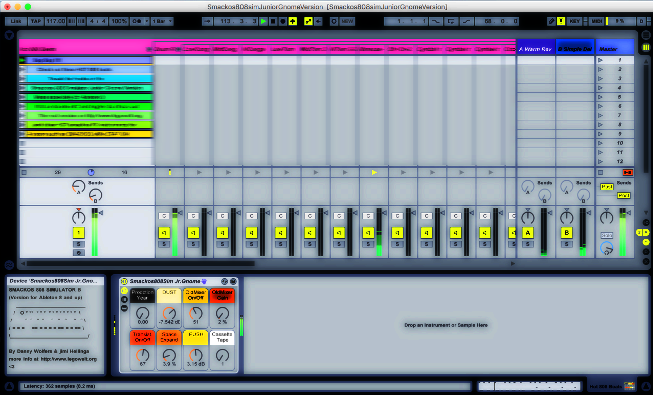Click the clip overview strip in the bottom bar
653x395 pixels.
coord(529,386)
